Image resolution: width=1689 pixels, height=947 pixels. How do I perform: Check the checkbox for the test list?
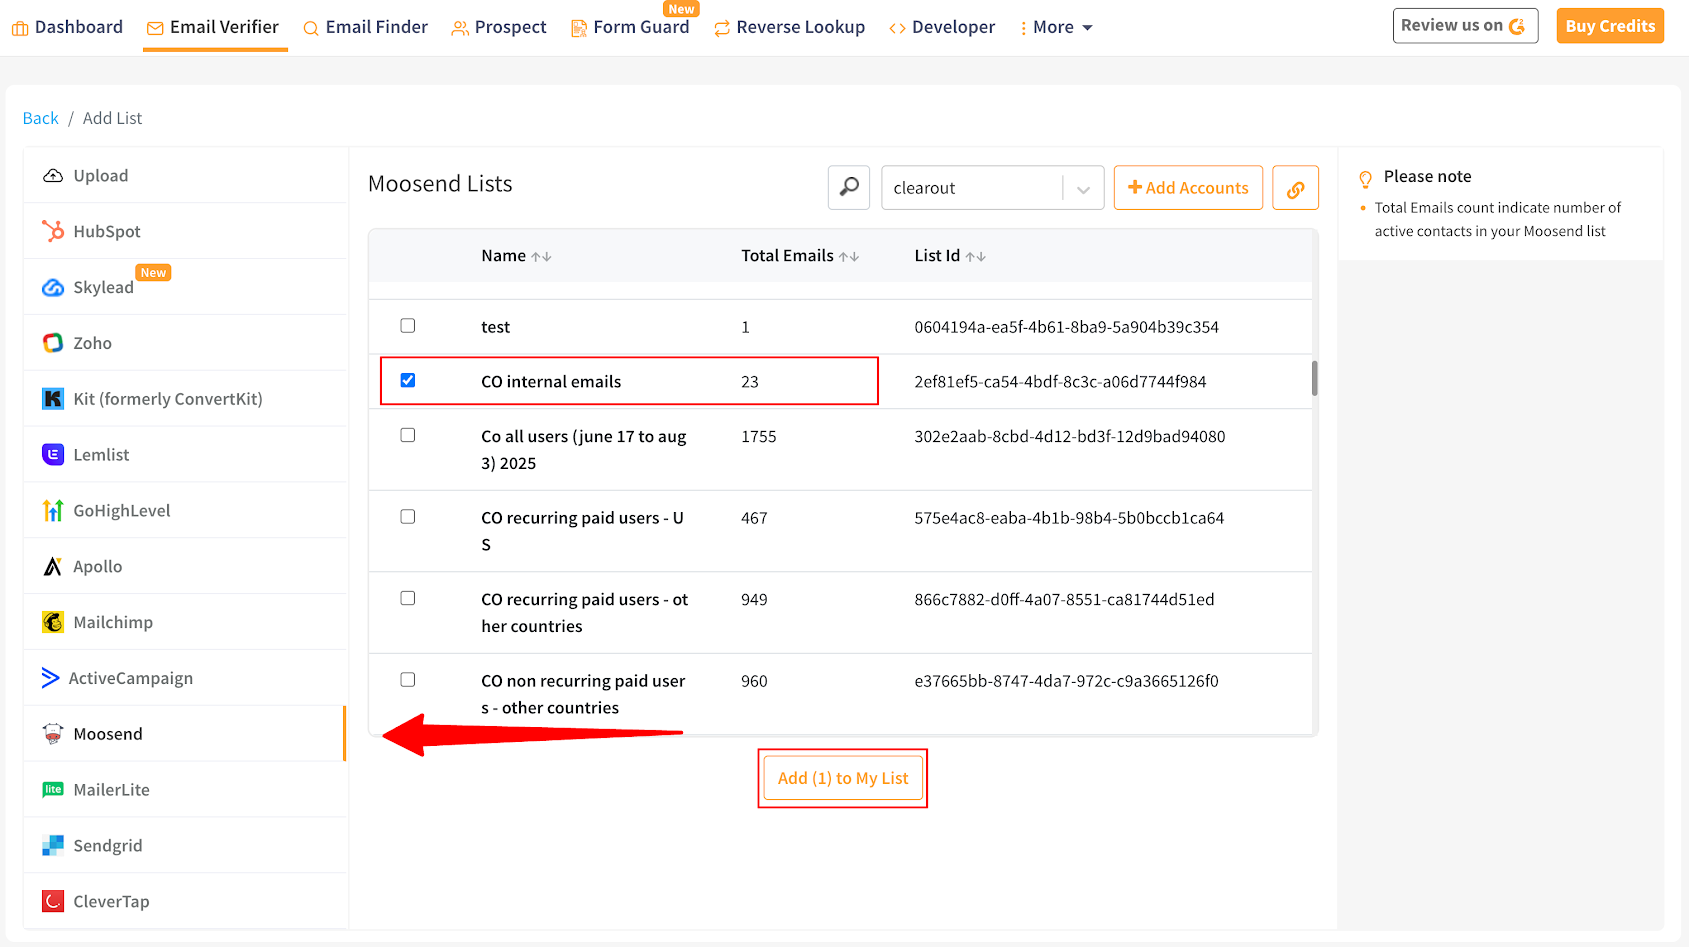pyautogui.click(x=407, y=325)
